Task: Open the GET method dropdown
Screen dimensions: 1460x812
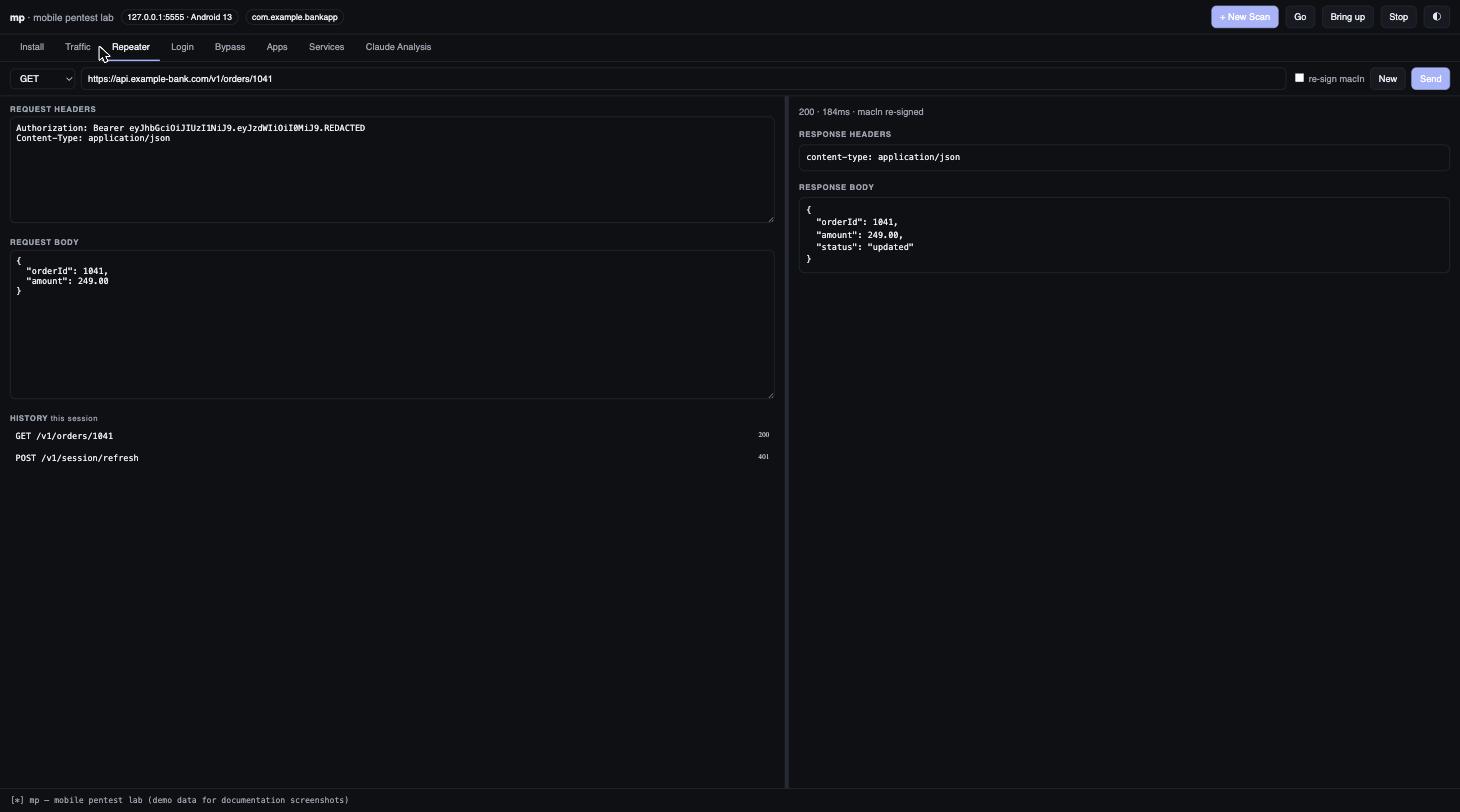Action: [43, 79]
